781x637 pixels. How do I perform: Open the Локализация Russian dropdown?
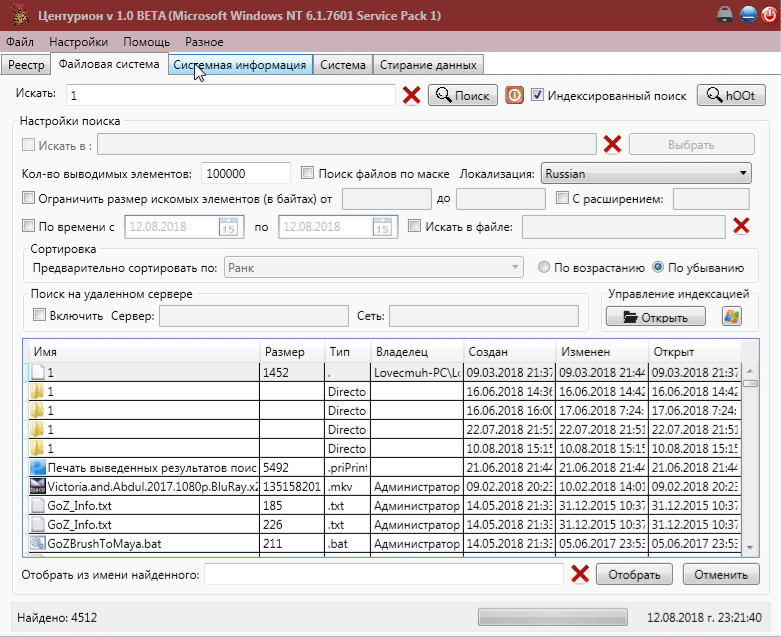pos(646,173)
